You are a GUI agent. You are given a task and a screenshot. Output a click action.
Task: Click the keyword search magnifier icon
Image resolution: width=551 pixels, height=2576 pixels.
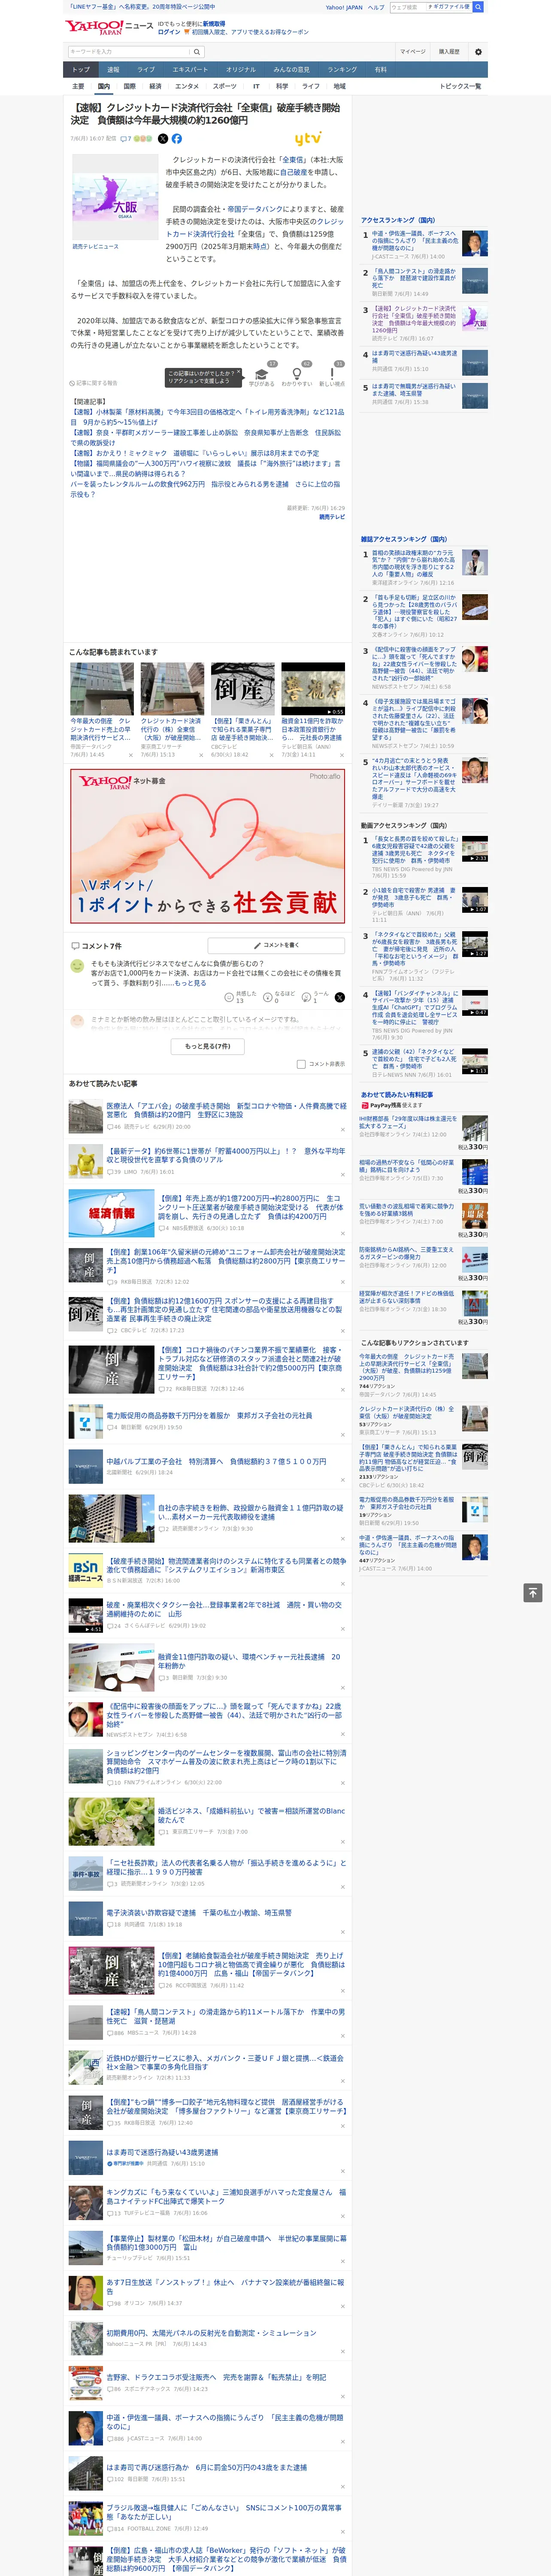point(197,52)
